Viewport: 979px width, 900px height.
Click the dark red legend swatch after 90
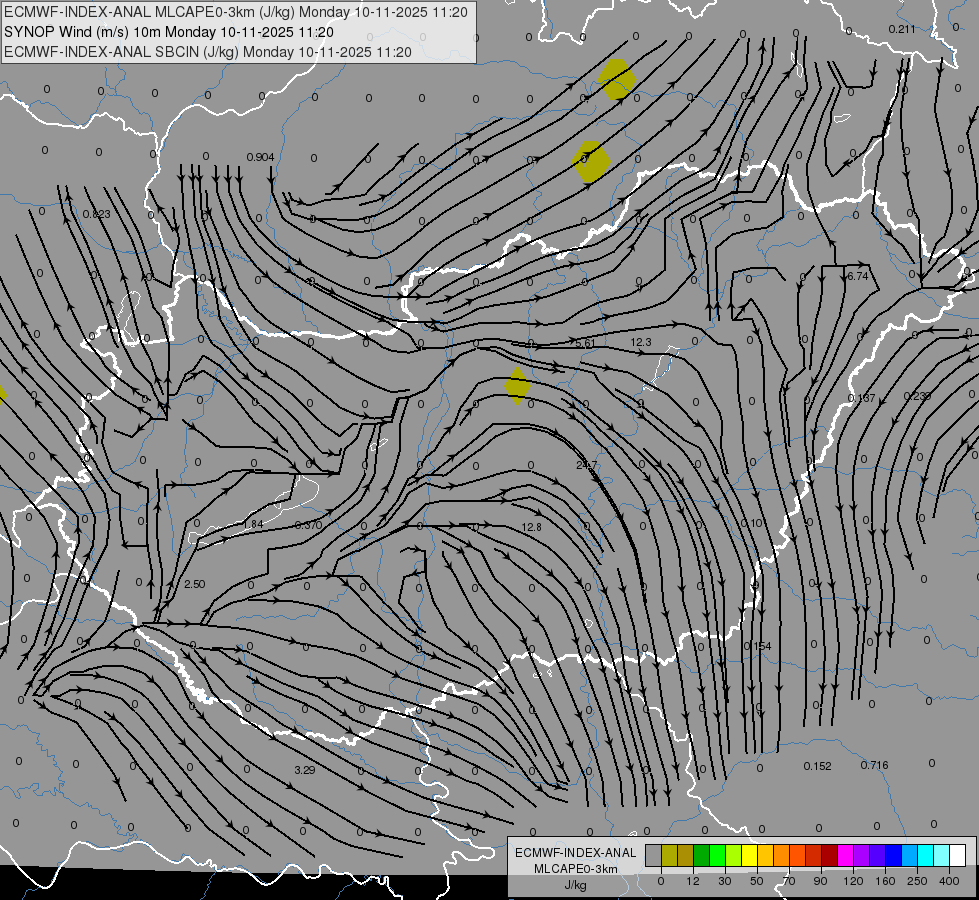tap(830, 855)
